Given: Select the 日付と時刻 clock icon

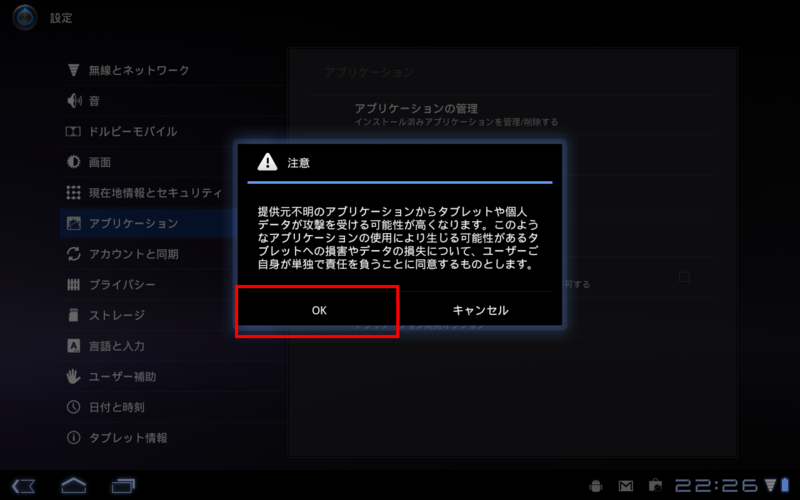Looking at the screenshot, I should point(73,407).
